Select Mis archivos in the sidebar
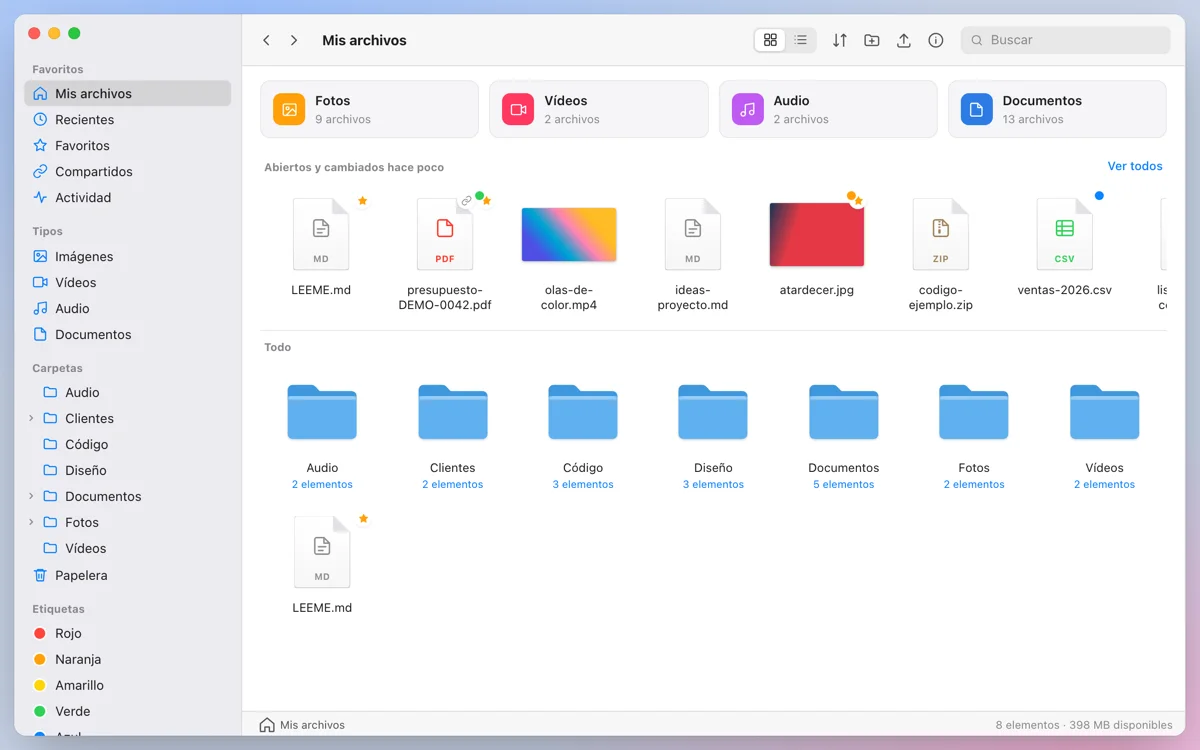This screenshot has width=1200, height=750. (x=128, y=93)
